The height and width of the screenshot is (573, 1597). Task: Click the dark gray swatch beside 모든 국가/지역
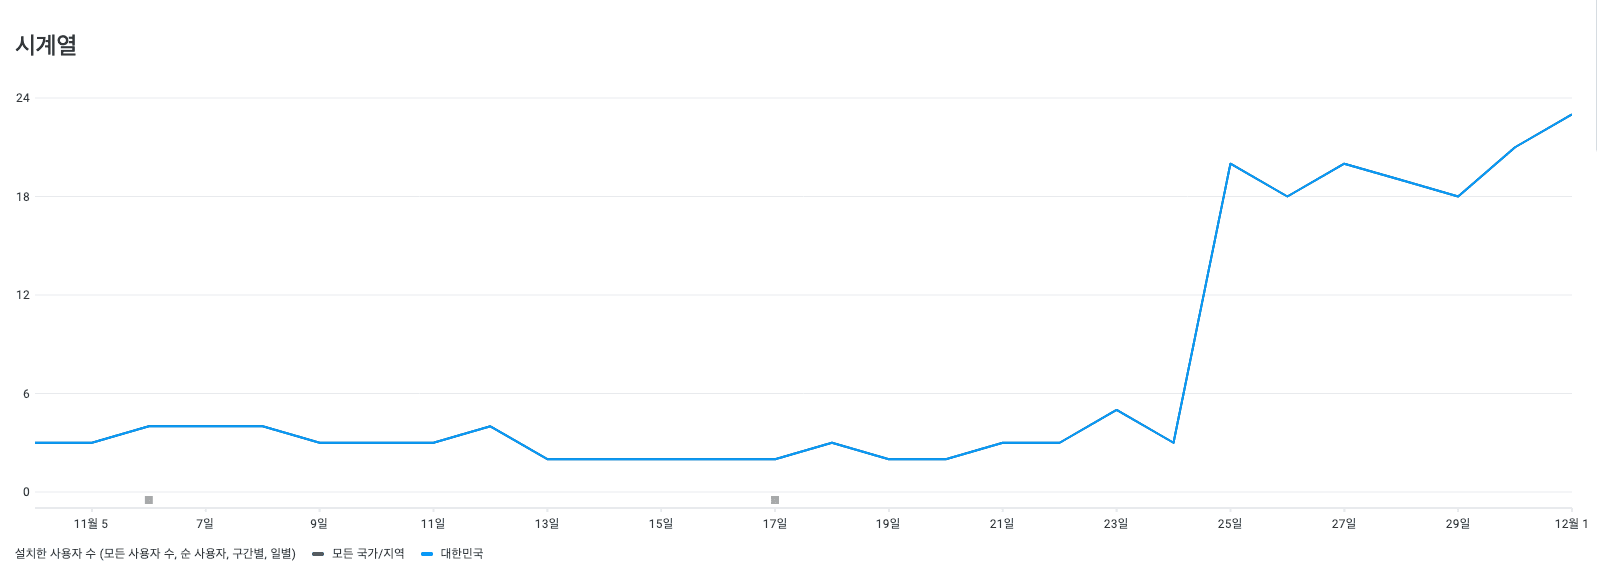tap(318, 554)
